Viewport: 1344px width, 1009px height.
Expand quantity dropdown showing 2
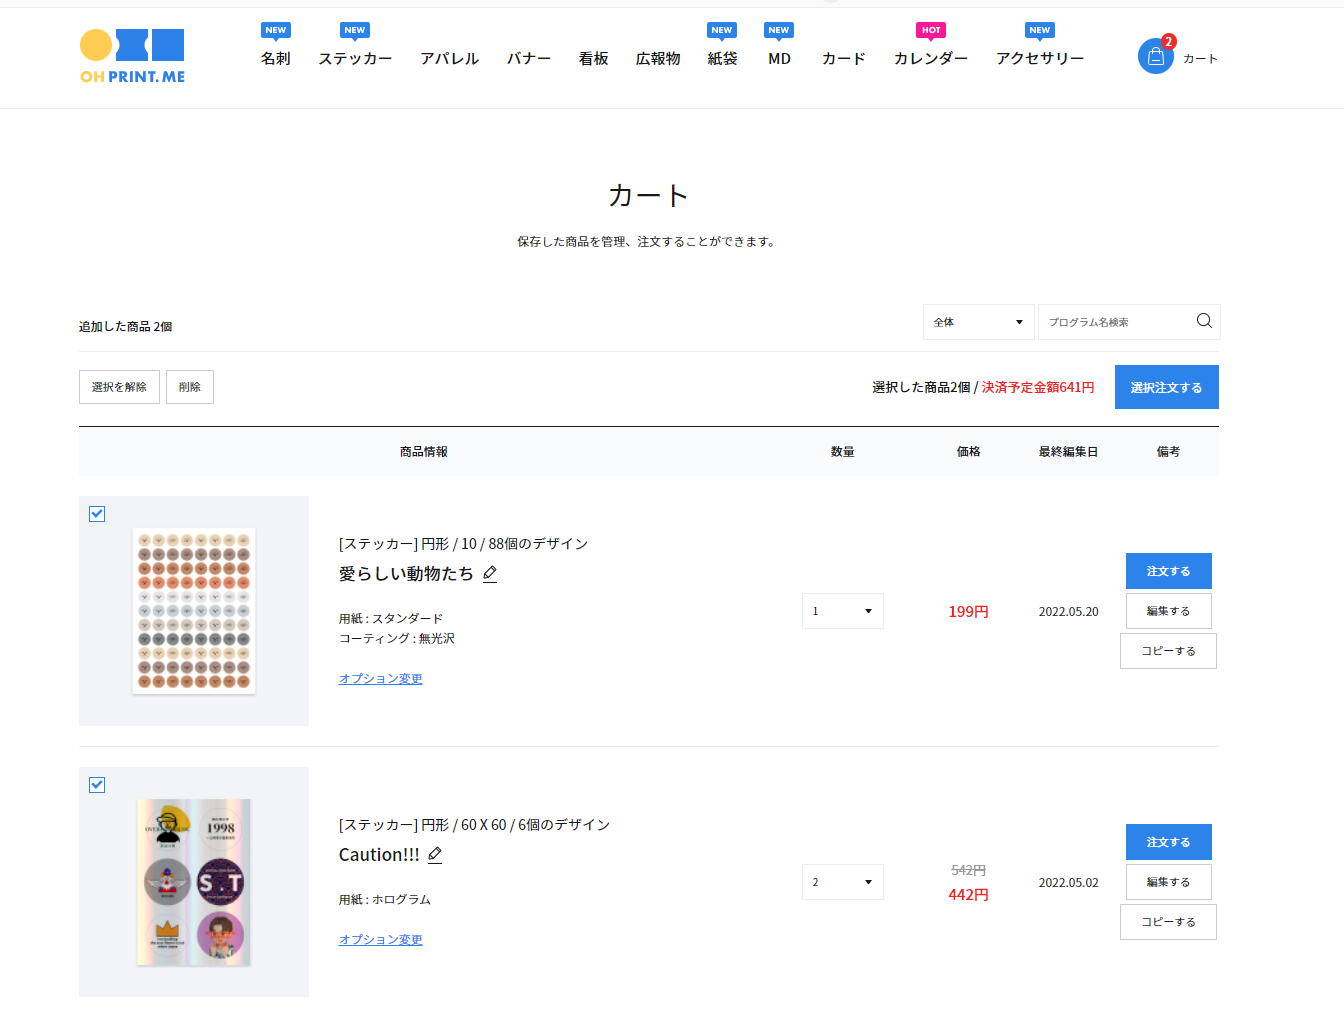point(842,882)
